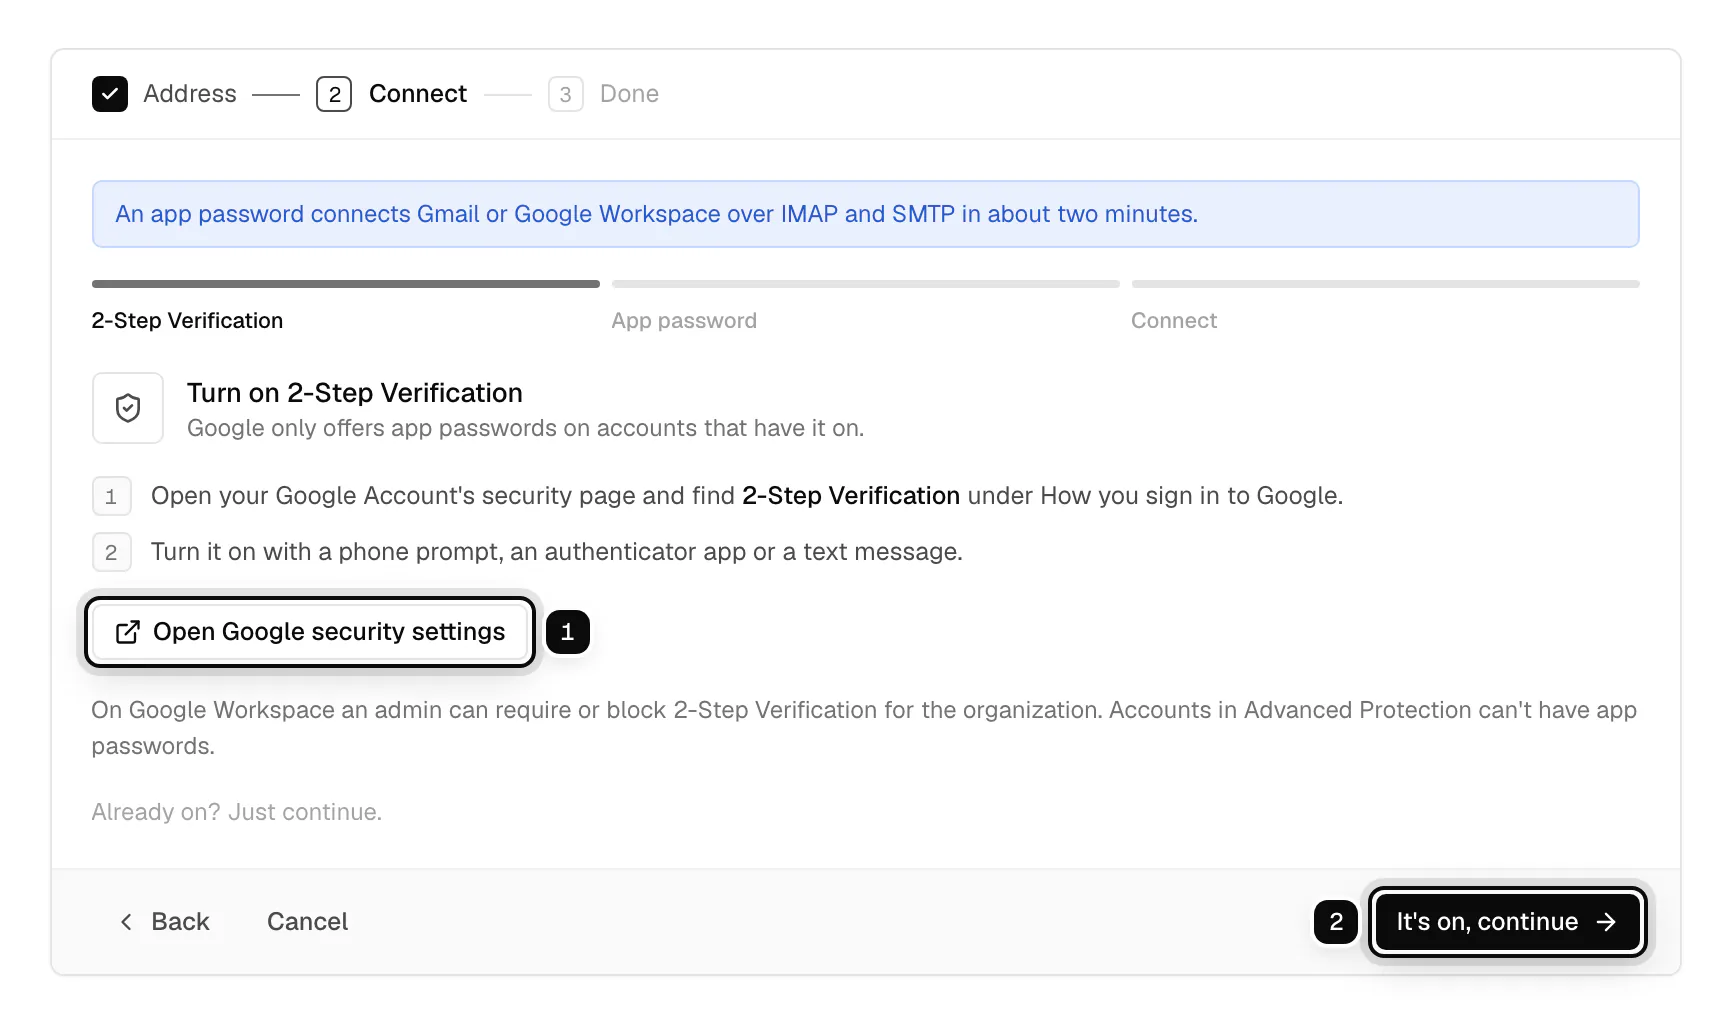Click the App password progress bar segment
The height and width of the screenshot is (1024, 1730).
[x=866, y=284]
